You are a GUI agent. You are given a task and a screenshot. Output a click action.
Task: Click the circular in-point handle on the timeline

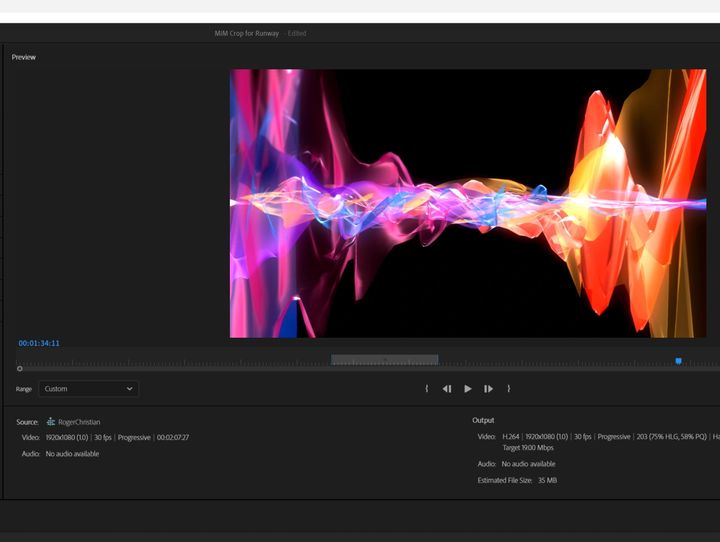[x=19, y=368]
